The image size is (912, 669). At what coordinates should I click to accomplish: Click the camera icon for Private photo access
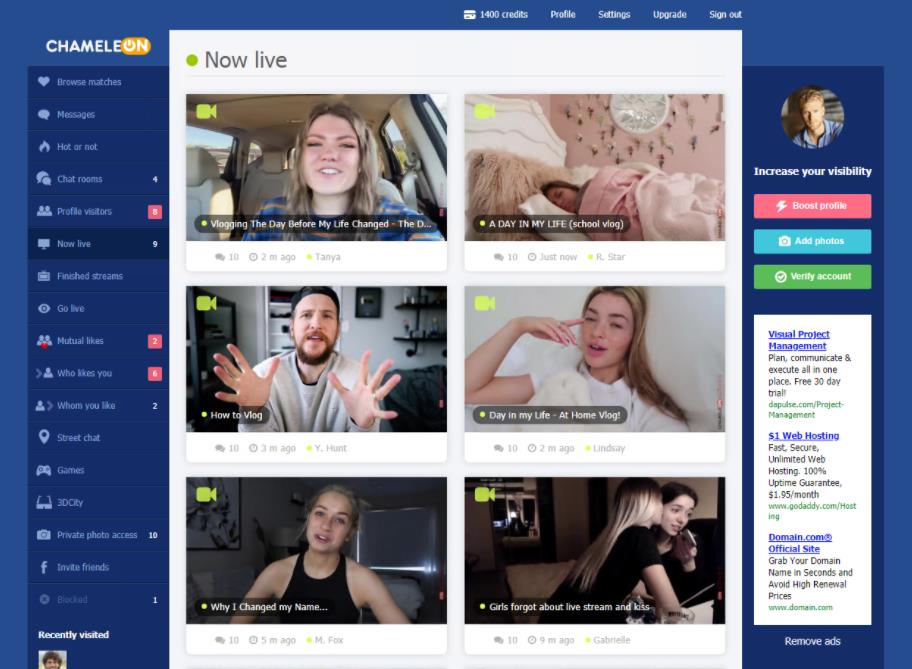pos(43,535)
